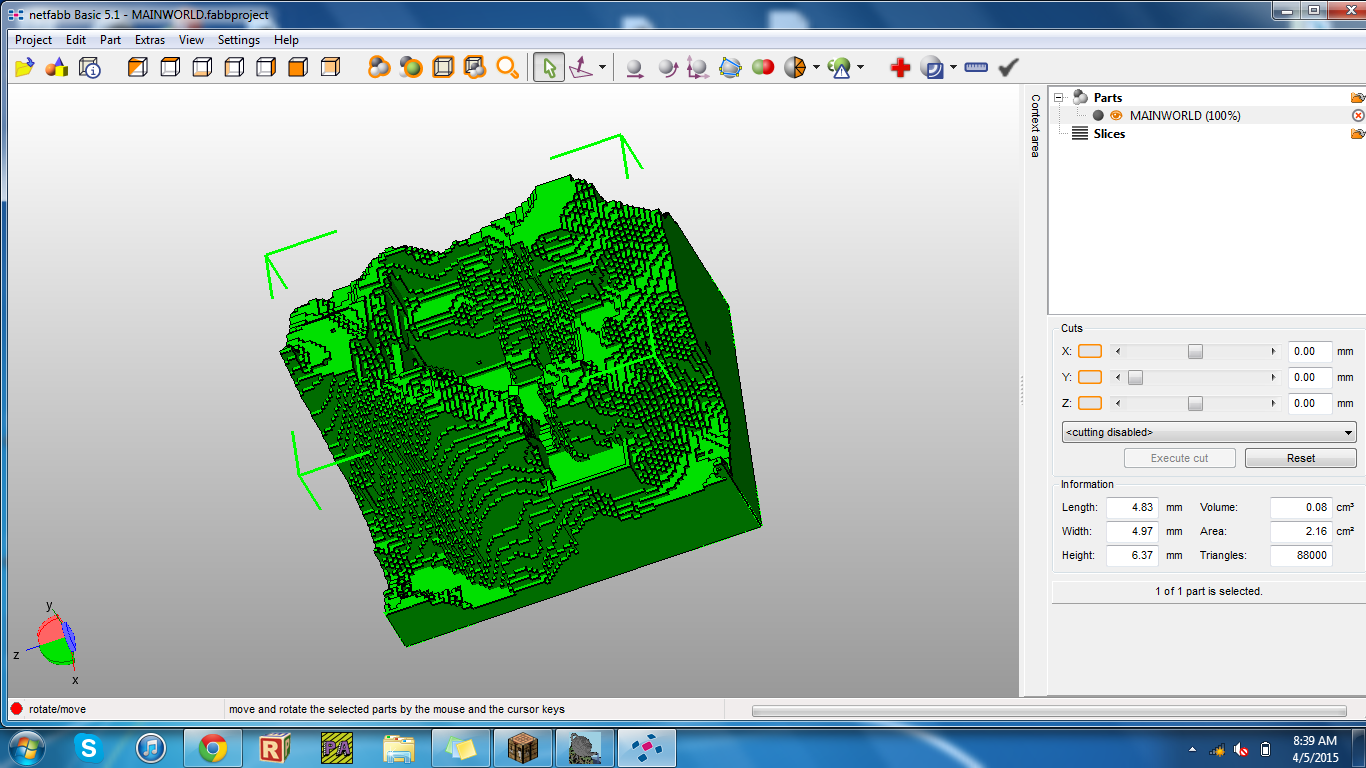Toggle the eye visibility of MAINWORLD
Screen dimensions: 1366x768
[x=1116, y=116]
